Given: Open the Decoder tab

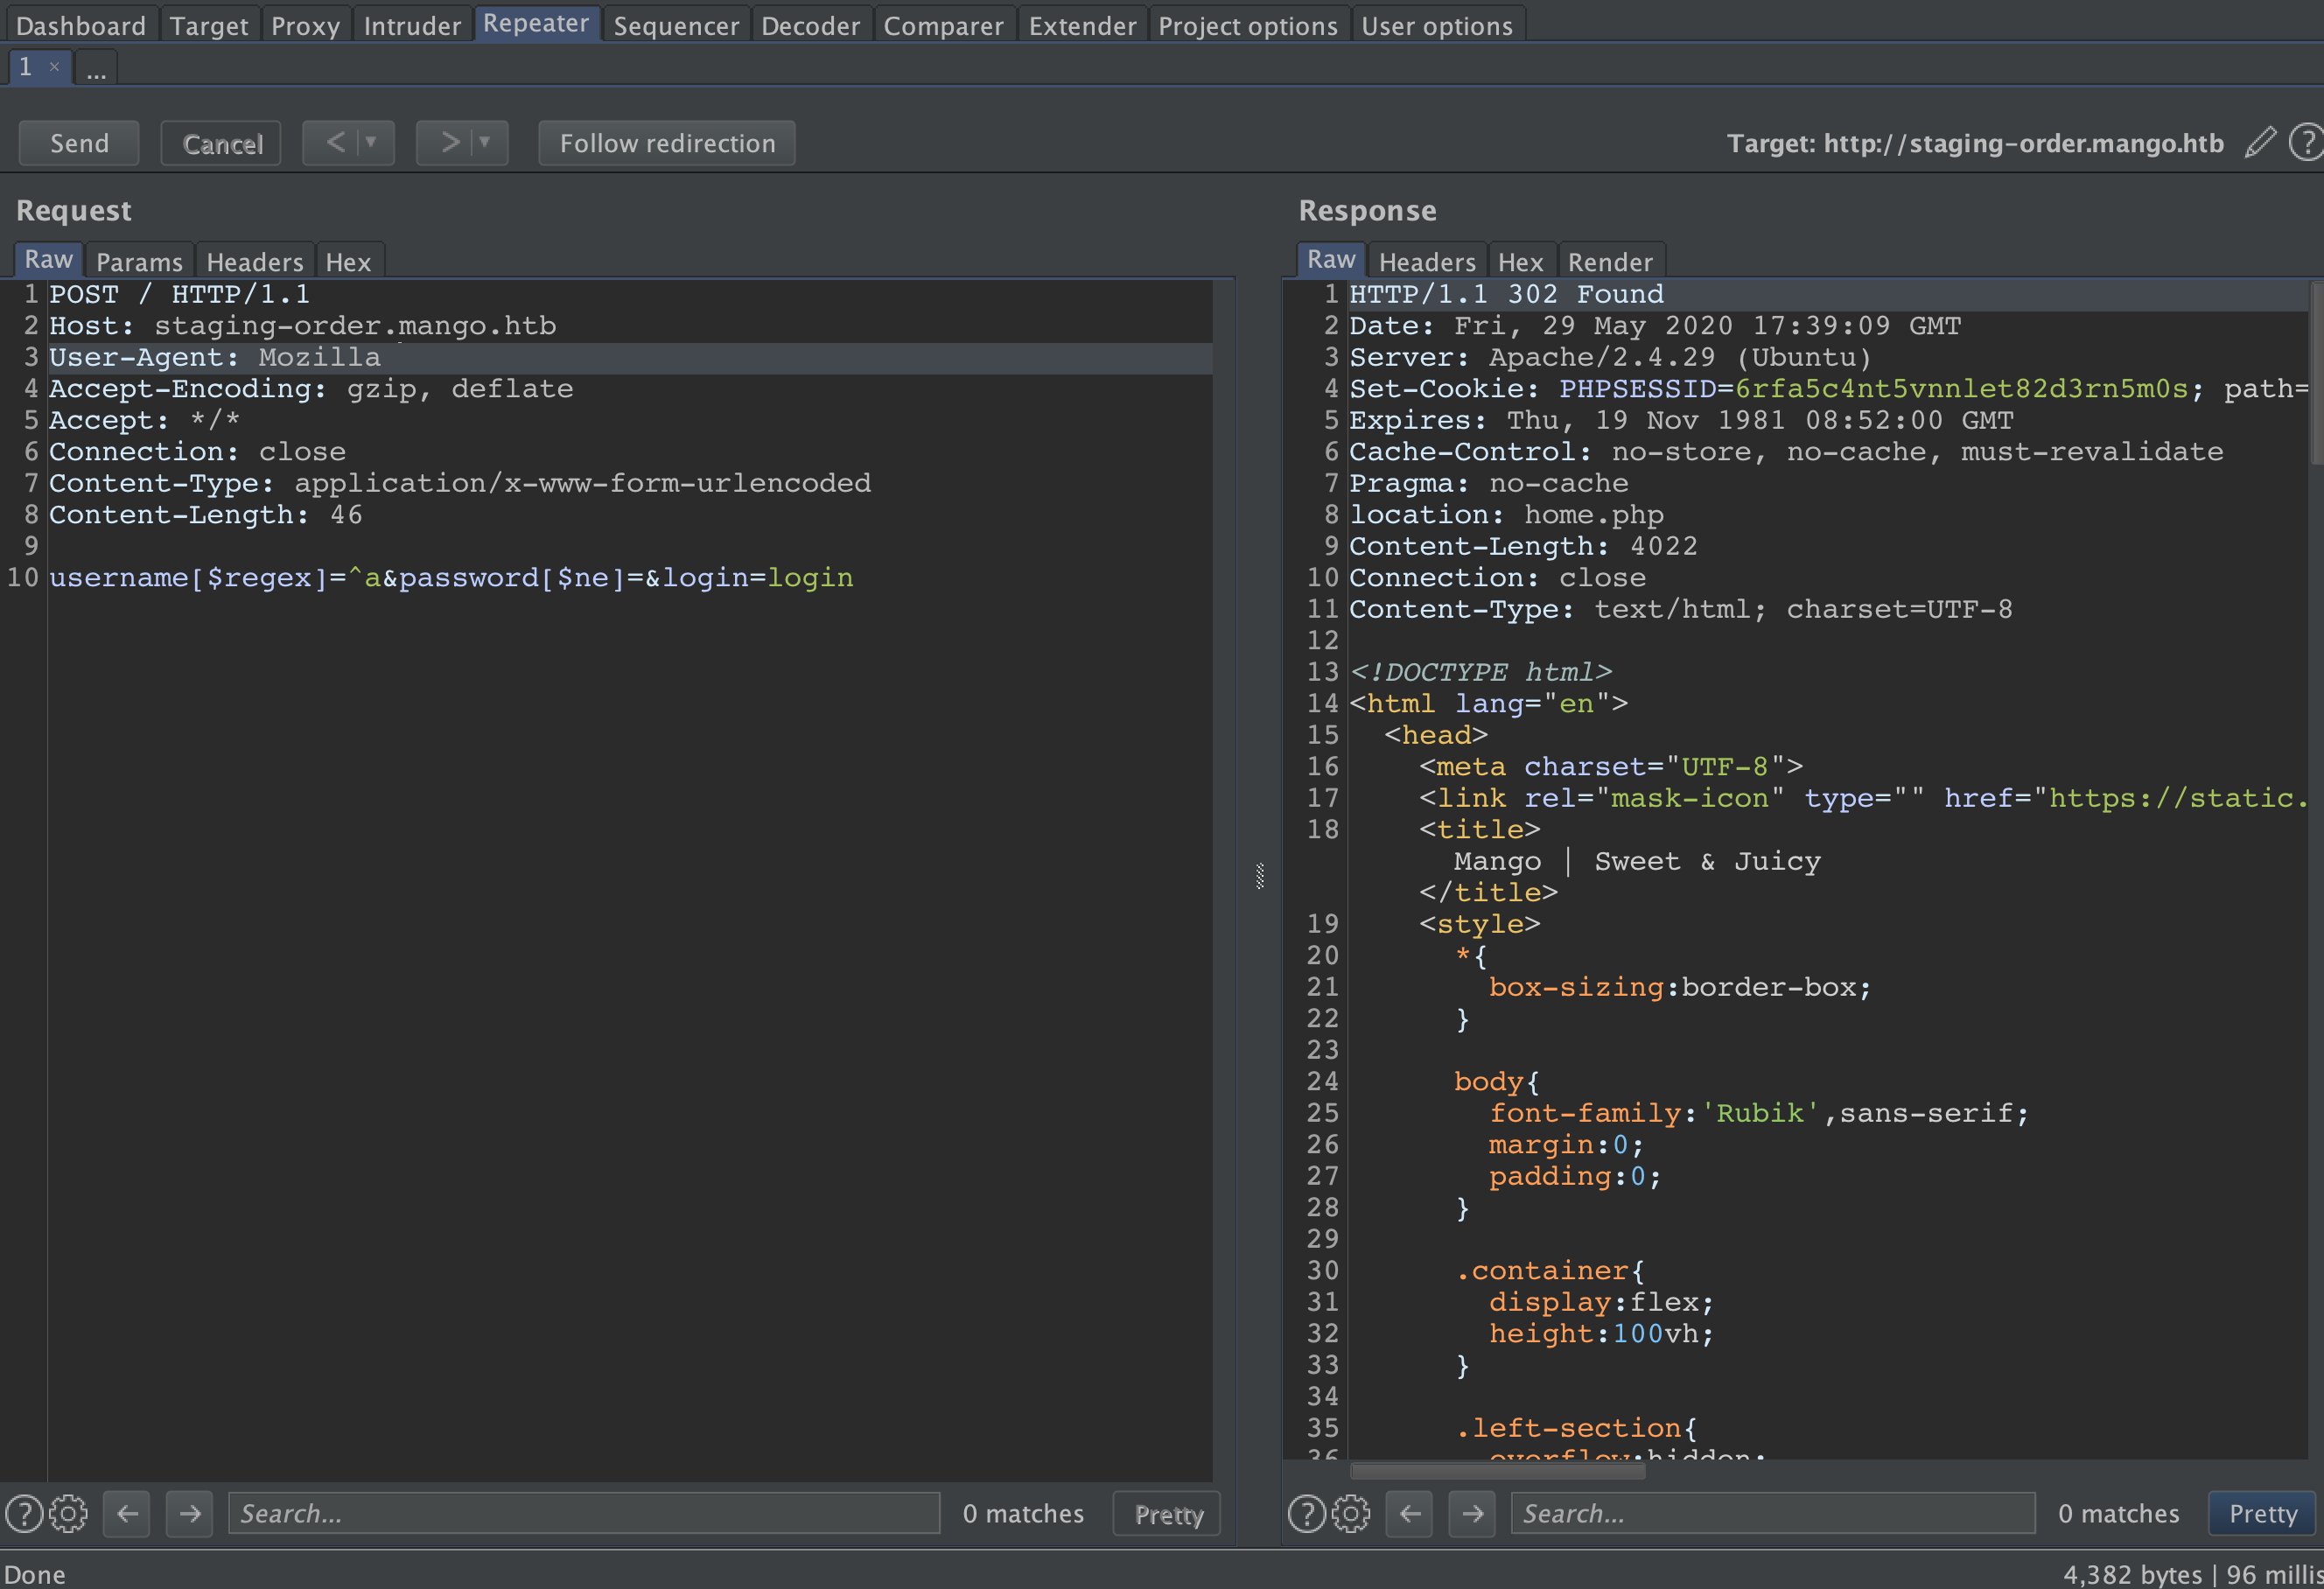Looking at the screenshot, I should coord(810,25).
